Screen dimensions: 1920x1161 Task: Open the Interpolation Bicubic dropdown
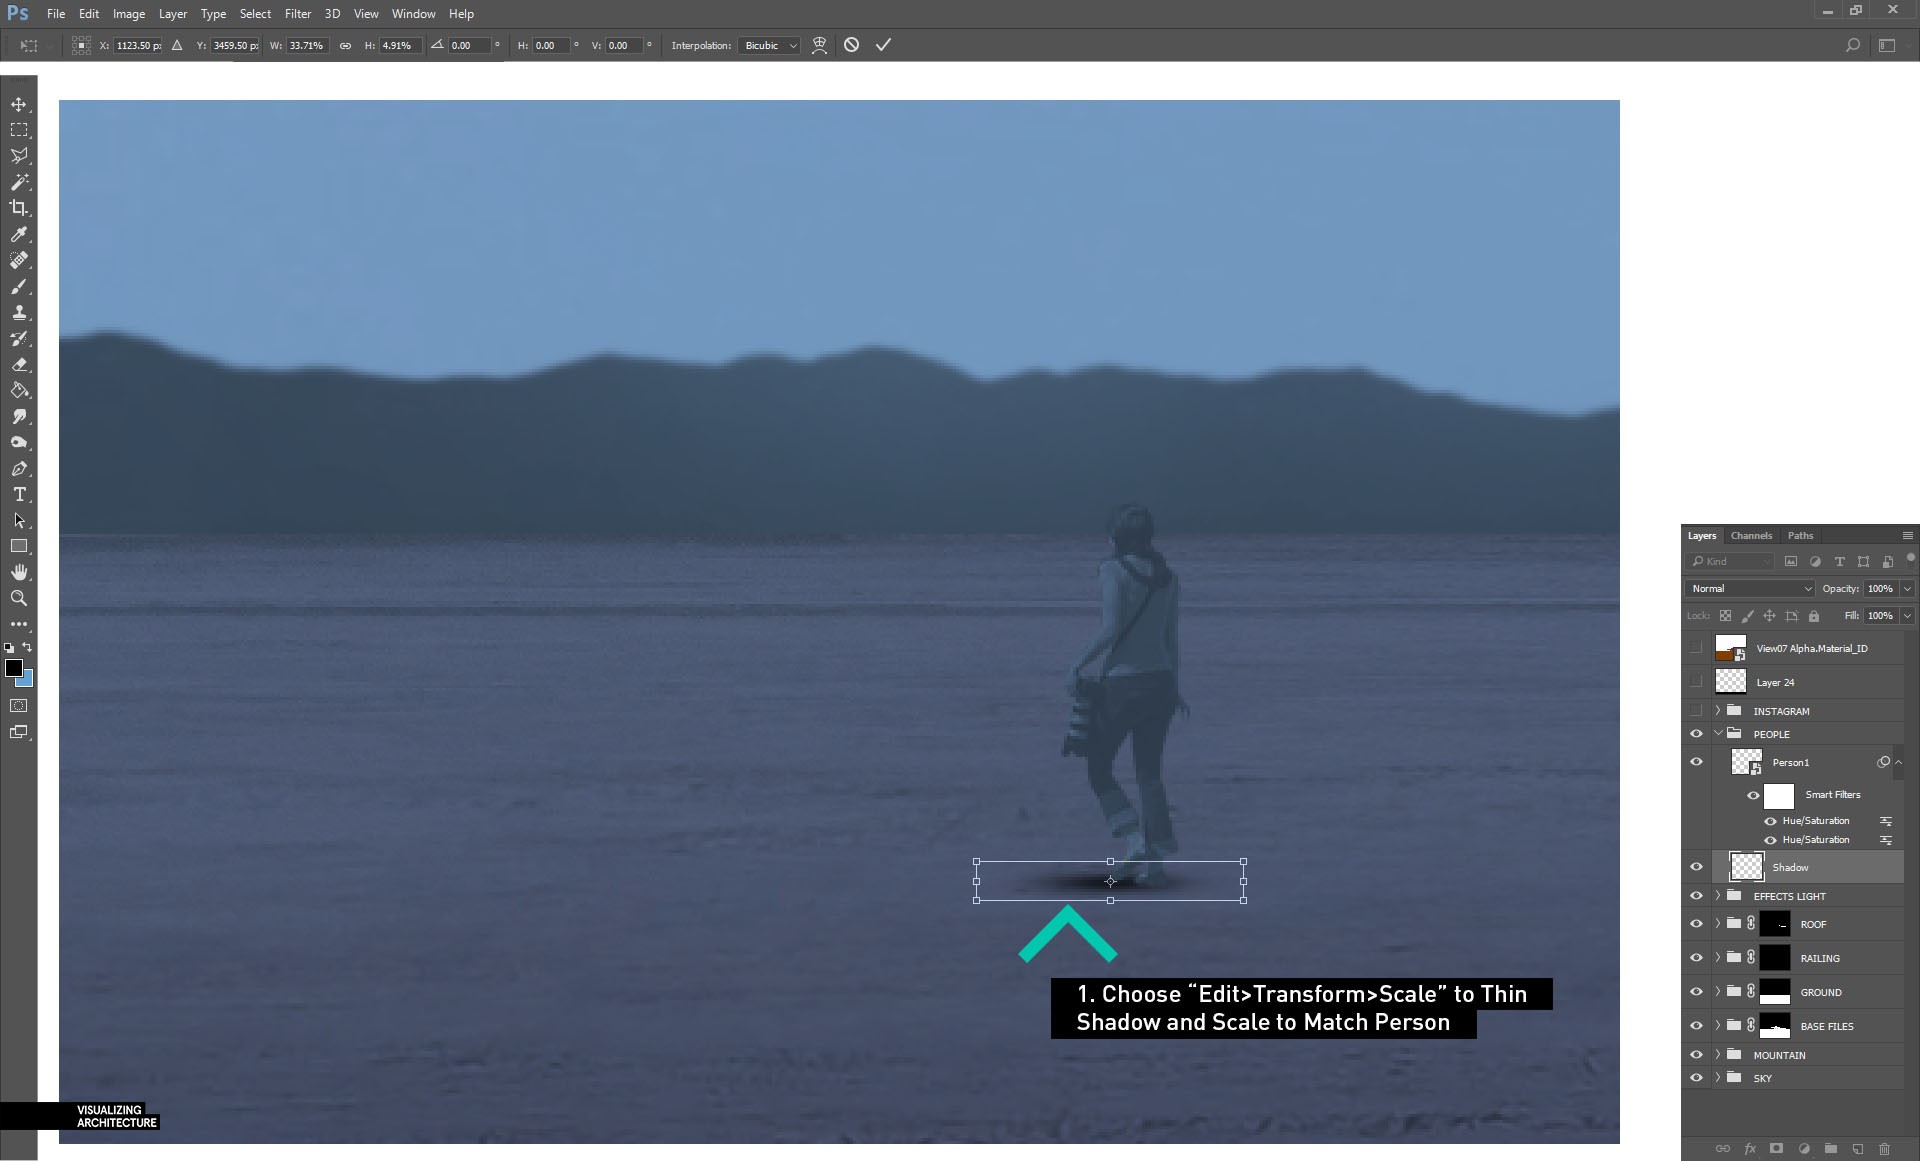(x=770, y=45)
